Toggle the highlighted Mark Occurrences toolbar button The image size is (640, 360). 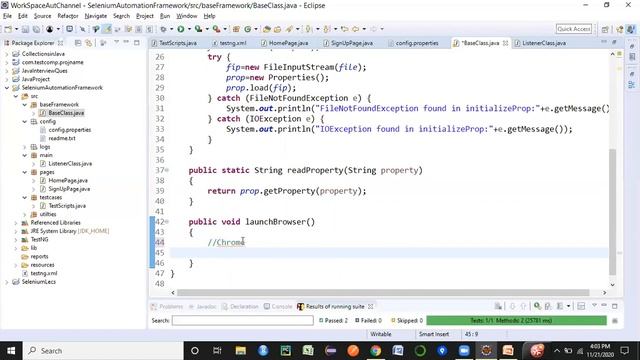point(107,29)
